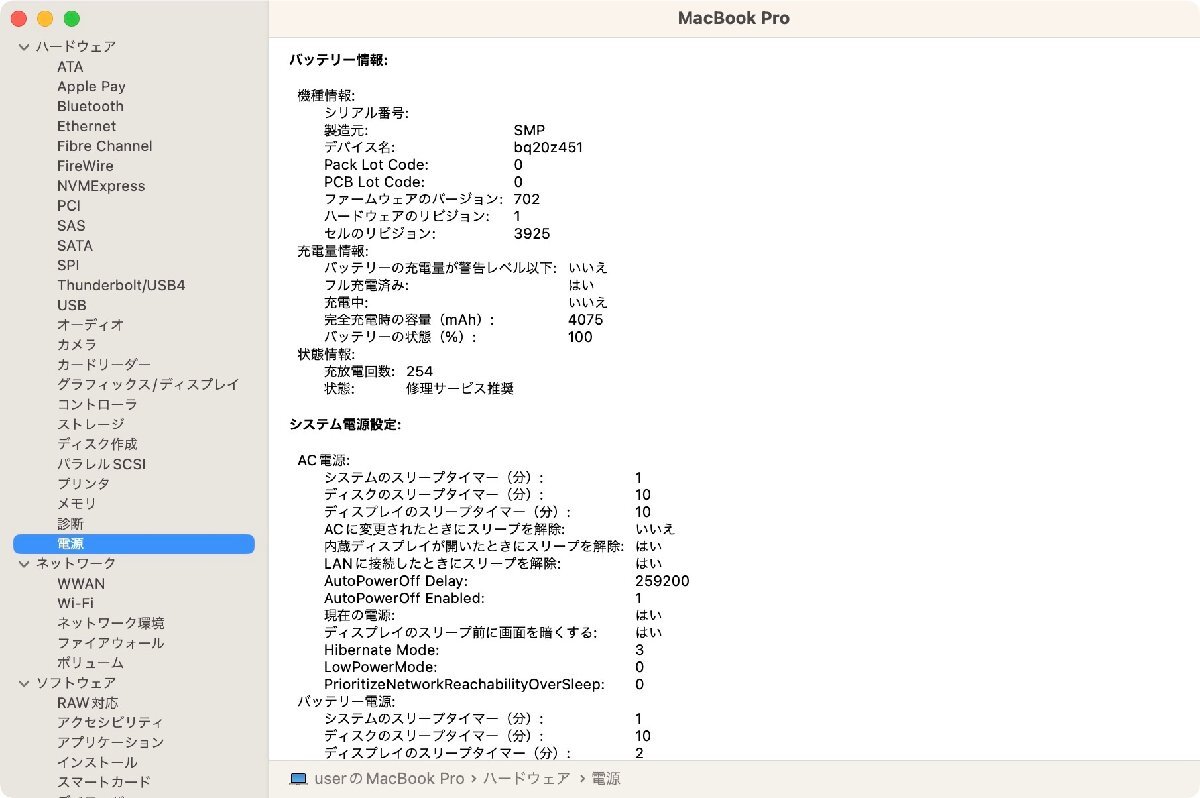Open the インストール entry

97,762
